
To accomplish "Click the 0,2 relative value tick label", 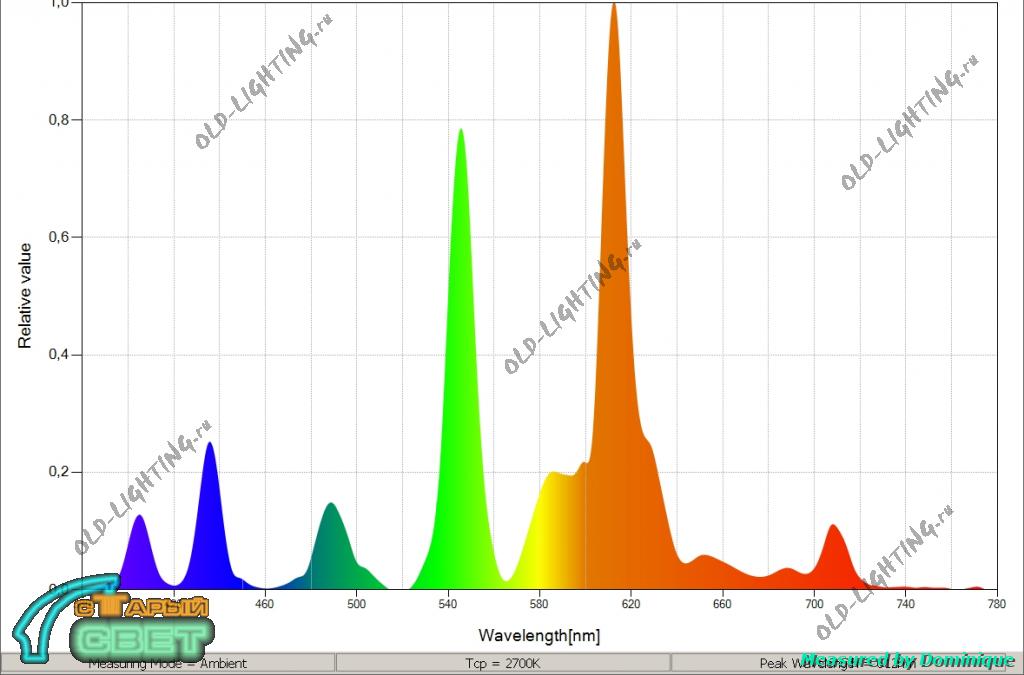I will click(57, 472).
